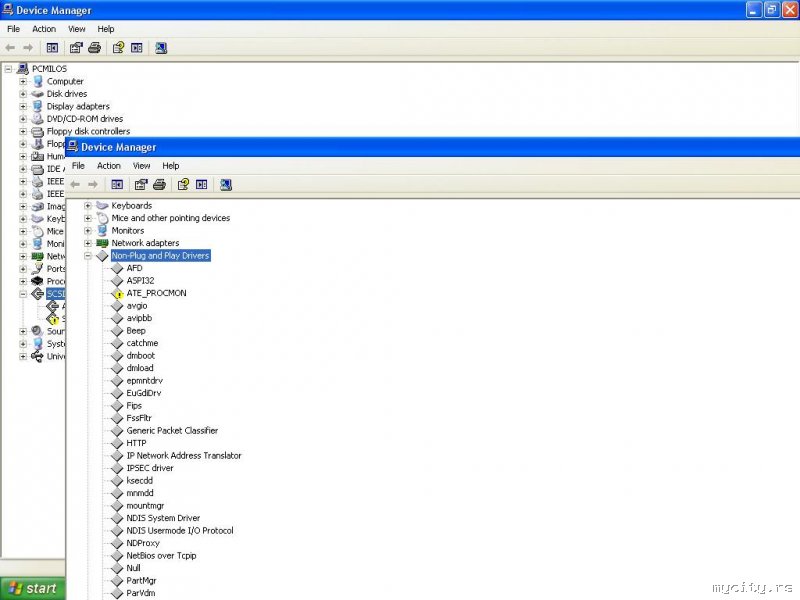The image size is (800, 600).
Task: Select the mountmgr driver entry
Action: click(145, 506)
